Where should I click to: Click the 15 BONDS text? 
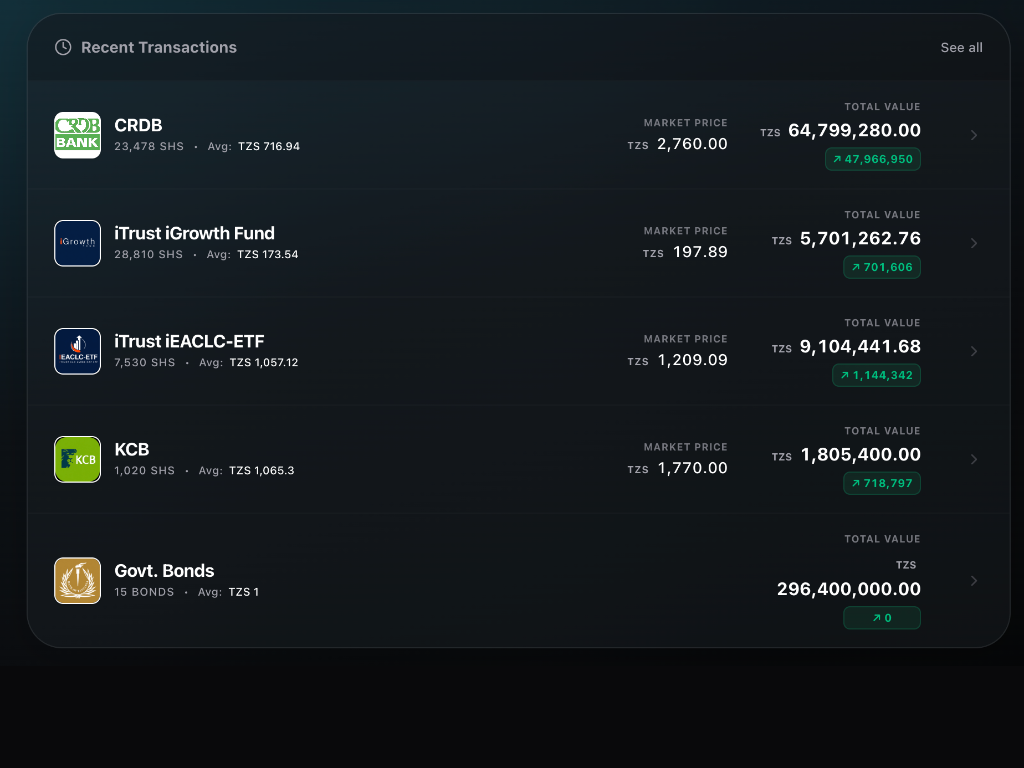coord(144,592)
